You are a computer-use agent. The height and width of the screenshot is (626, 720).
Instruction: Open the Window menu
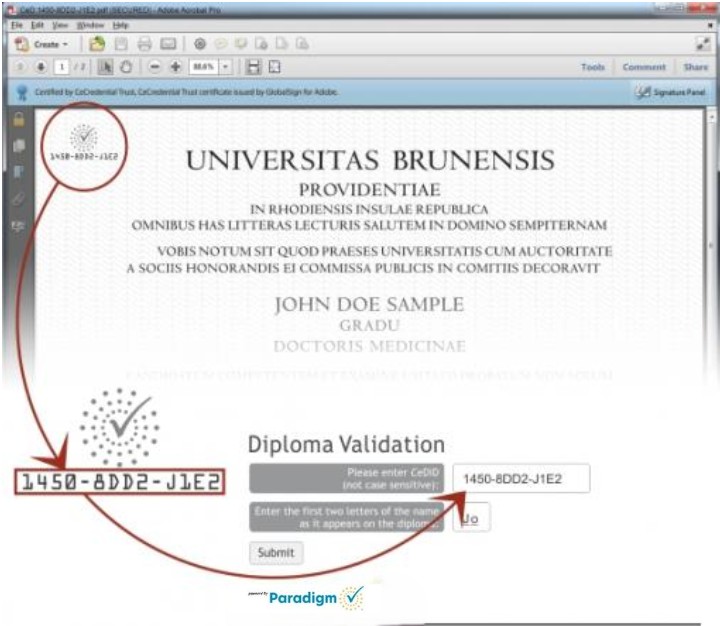[90, 25]
